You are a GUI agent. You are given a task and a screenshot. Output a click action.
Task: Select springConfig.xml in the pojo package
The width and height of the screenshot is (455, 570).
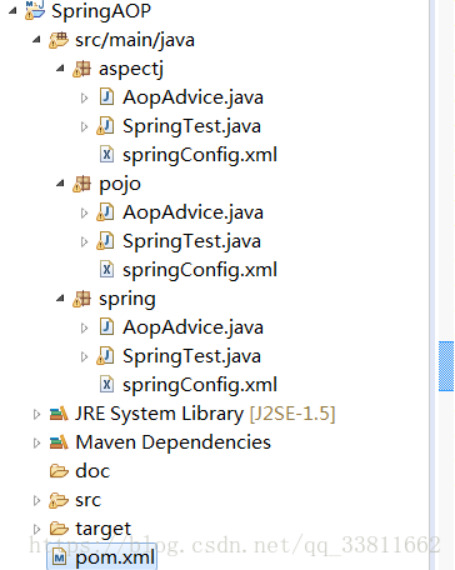(200, 270)
